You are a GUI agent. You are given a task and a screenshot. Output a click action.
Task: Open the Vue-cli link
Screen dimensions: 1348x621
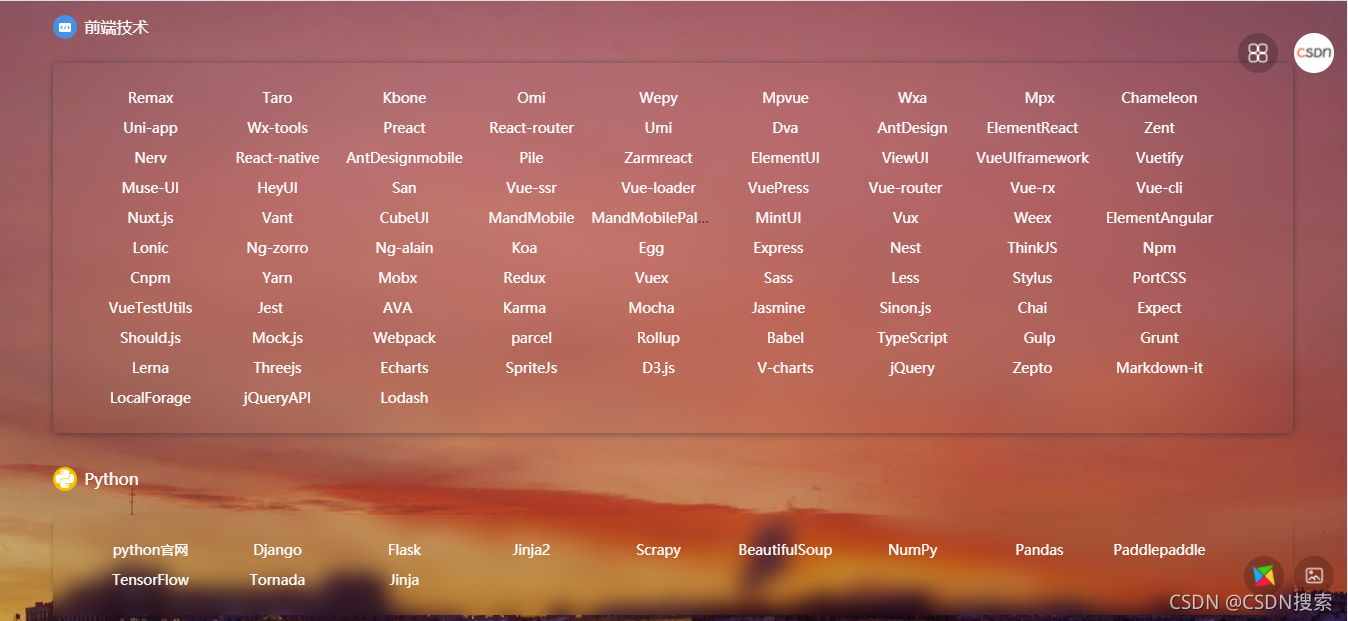coord(1160,188)
